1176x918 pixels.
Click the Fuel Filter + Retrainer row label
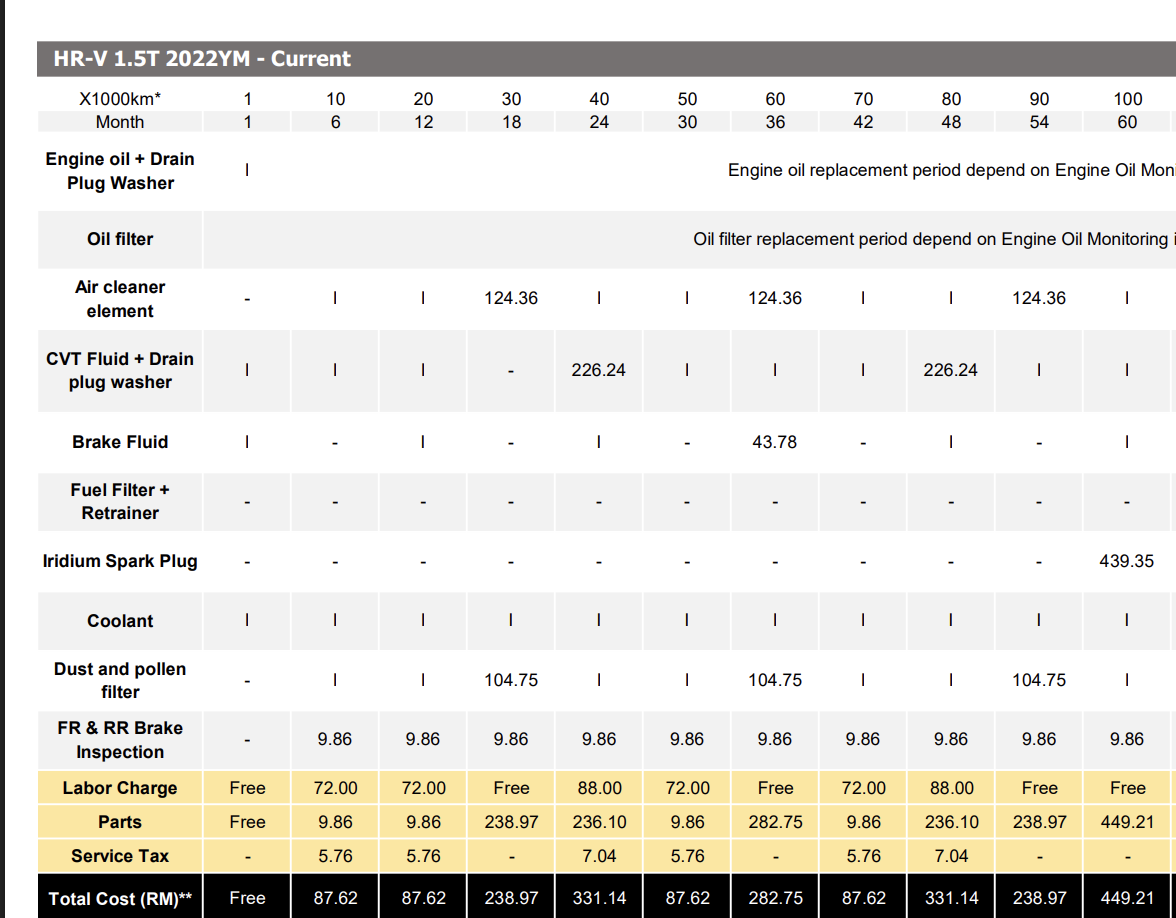click(120, 501)
